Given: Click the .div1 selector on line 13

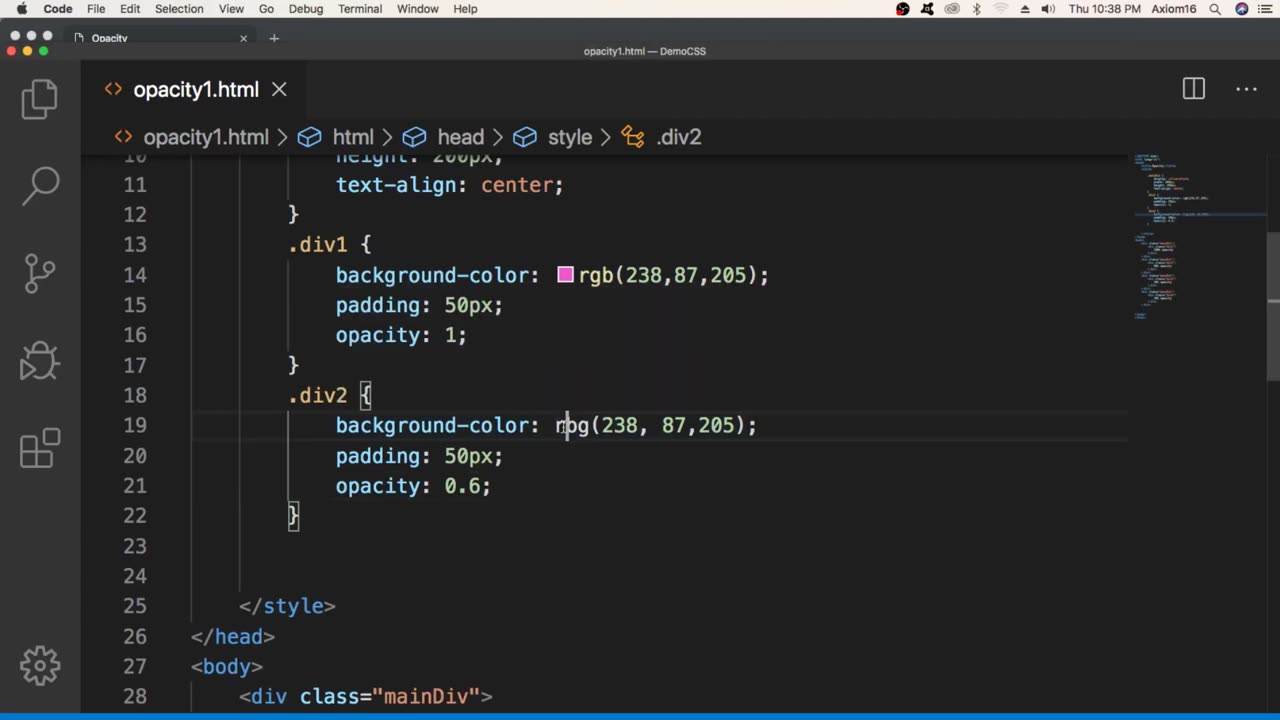Looking at the screenshot, I should click(x=317, y=244).
